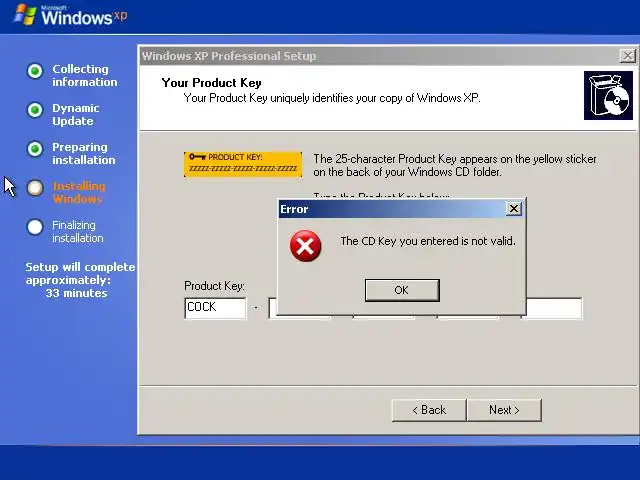Image resolution: width=640 pixels, height=480 pixels.
Task: Click 'The CD Key you entered is not valid.' message
Action: tap(428, 241)
